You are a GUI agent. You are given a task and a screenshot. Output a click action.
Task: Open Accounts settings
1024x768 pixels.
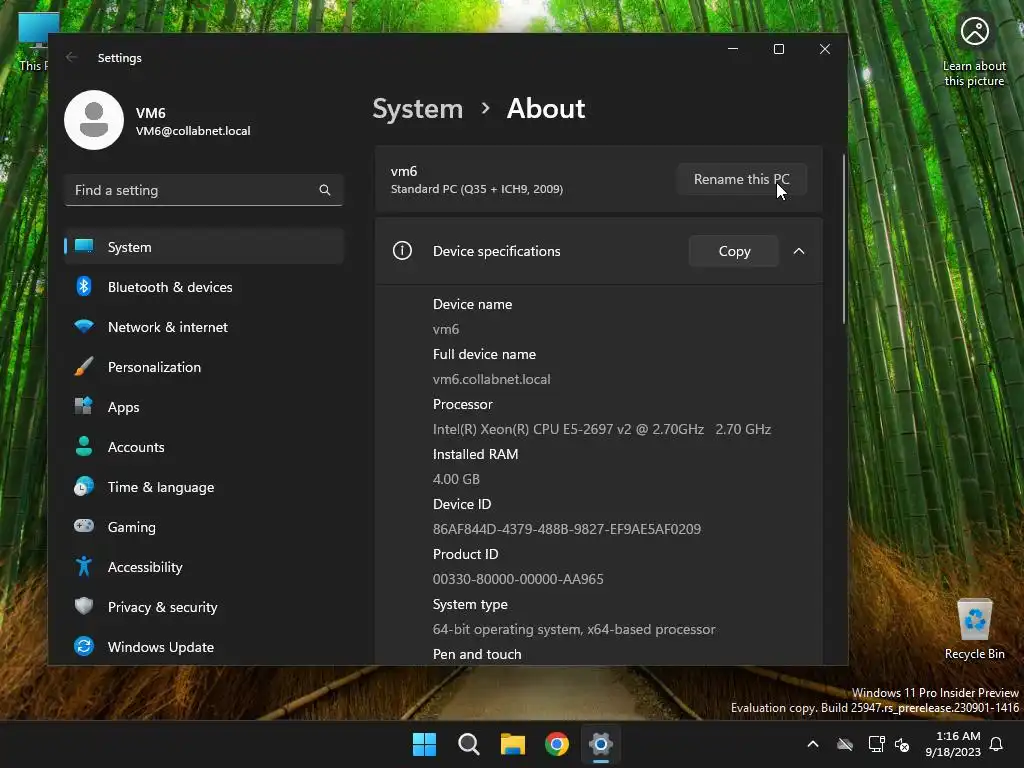click(204, 447)
